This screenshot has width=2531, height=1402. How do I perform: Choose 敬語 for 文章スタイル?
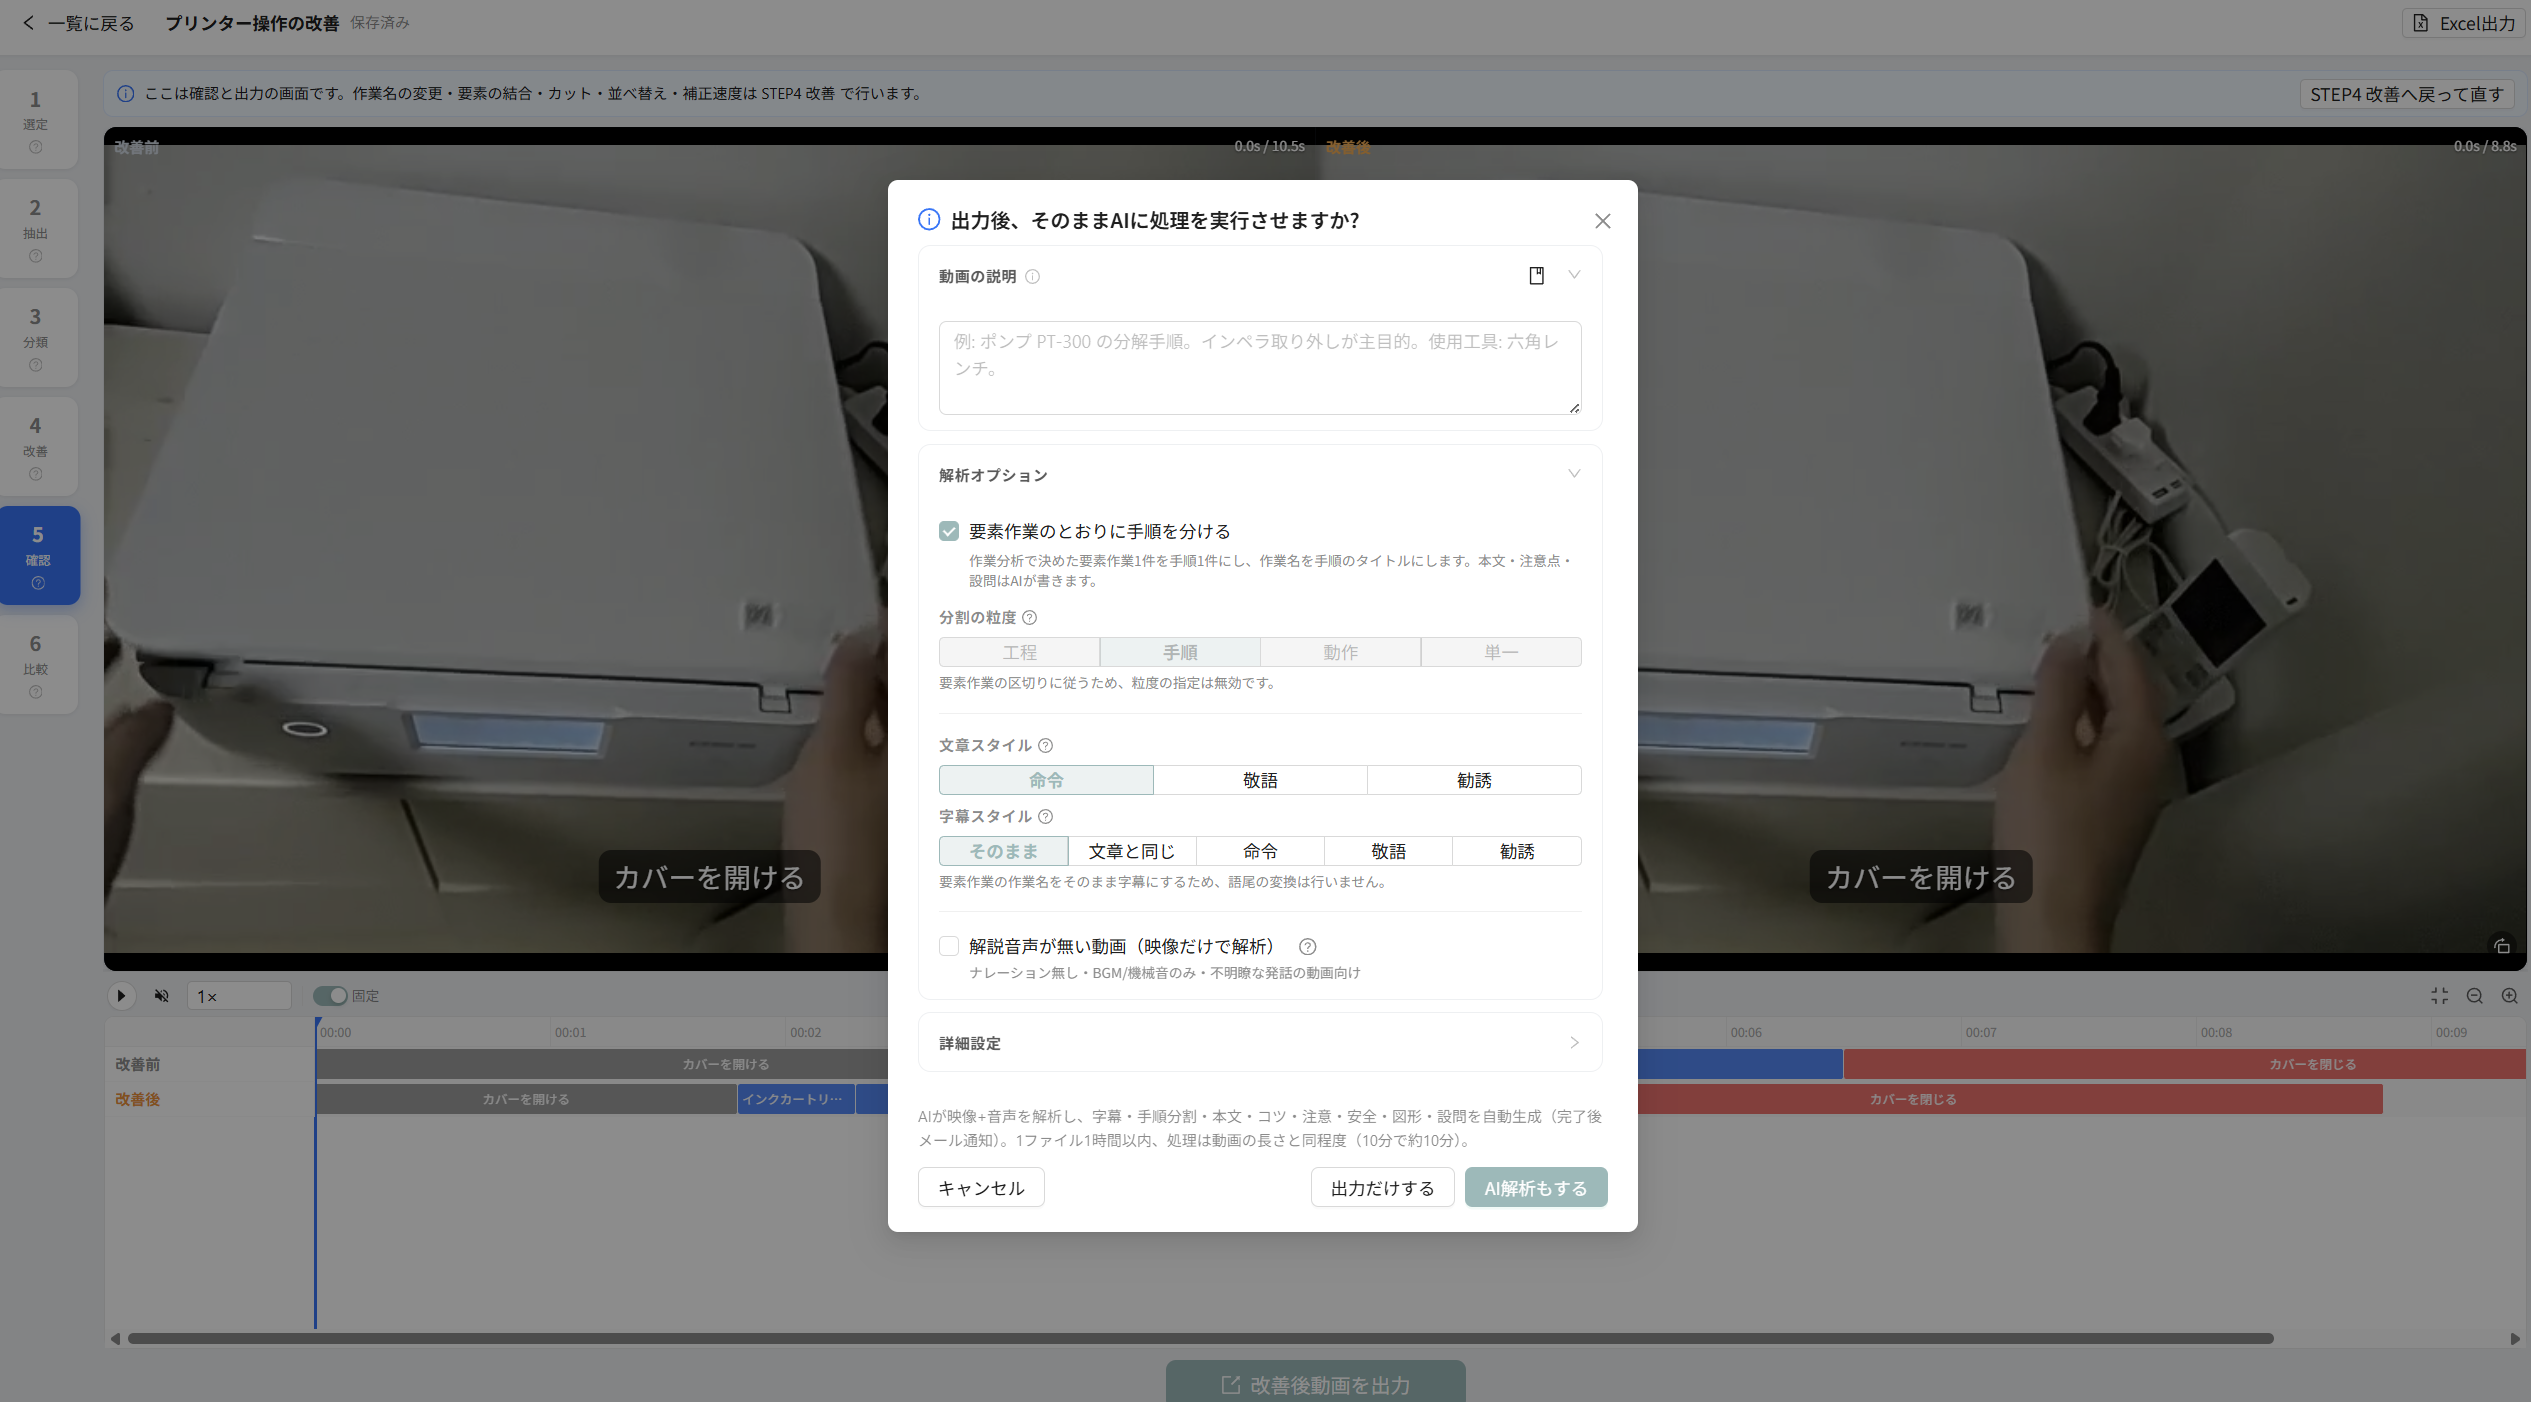1260,780
